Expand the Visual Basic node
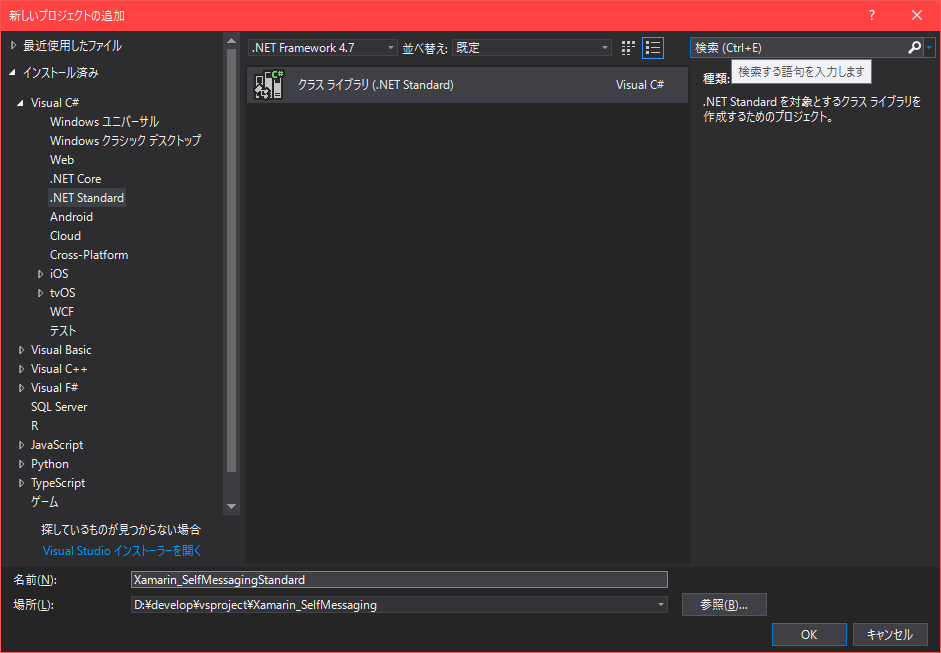This screenshot has width=941, height=653. coord(22,350)
